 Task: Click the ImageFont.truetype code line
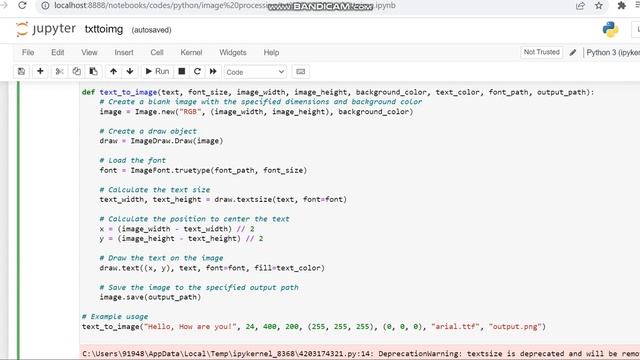click(x=203, y=170)
